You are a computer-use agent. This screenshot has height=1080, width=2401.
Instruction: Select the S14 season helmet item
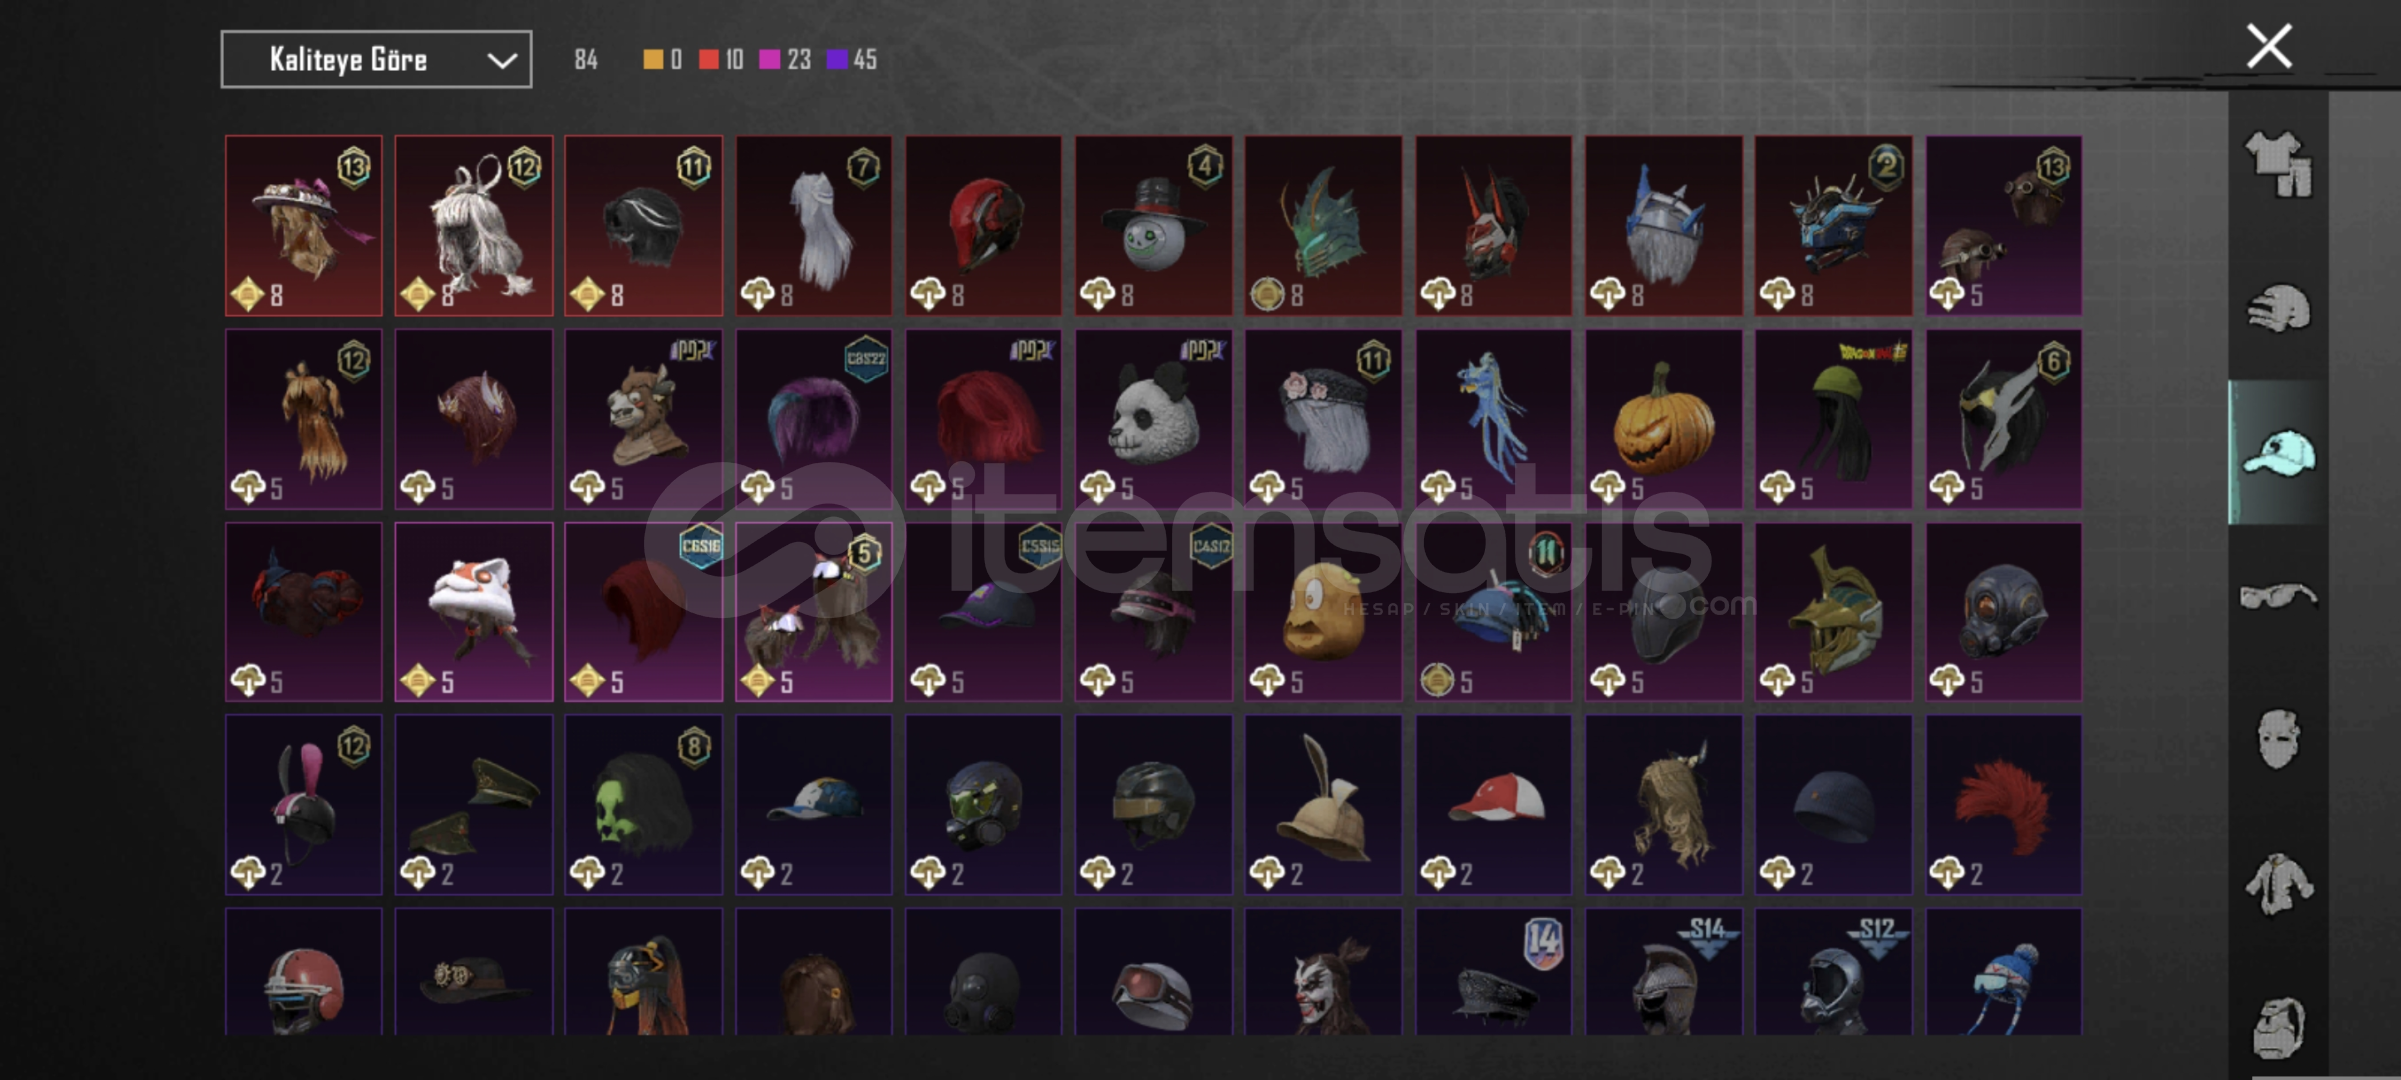tap(1663, 972)
